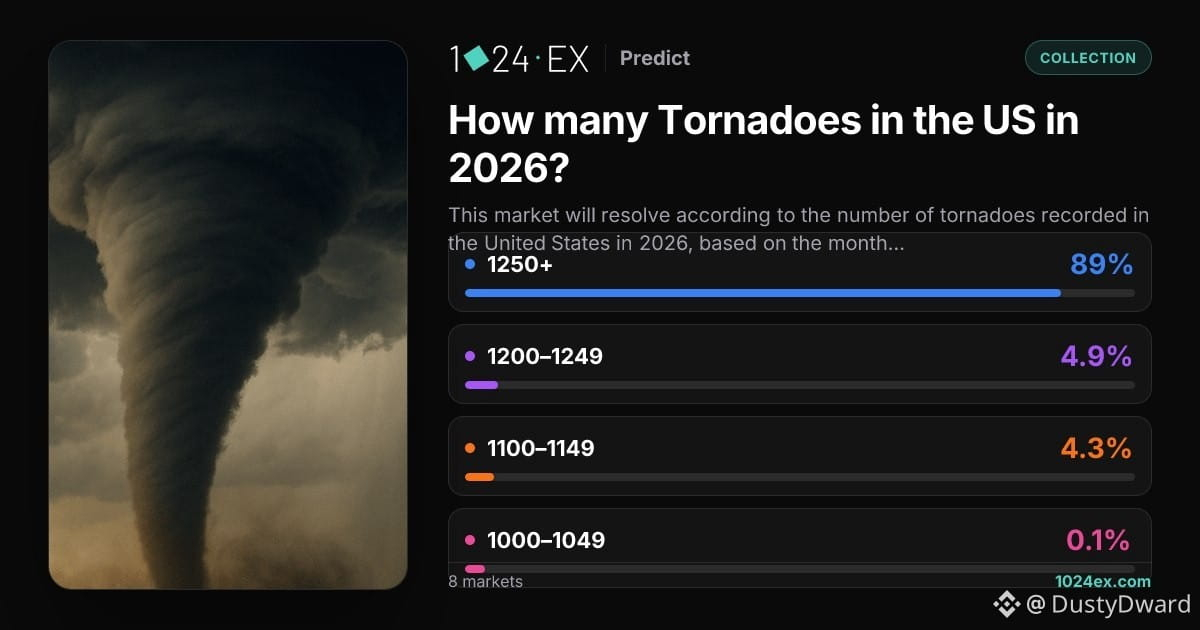Screen dimensions: 1200x630
Task: Click the purple dot beside 1200–1249
Action: [470, 356]
